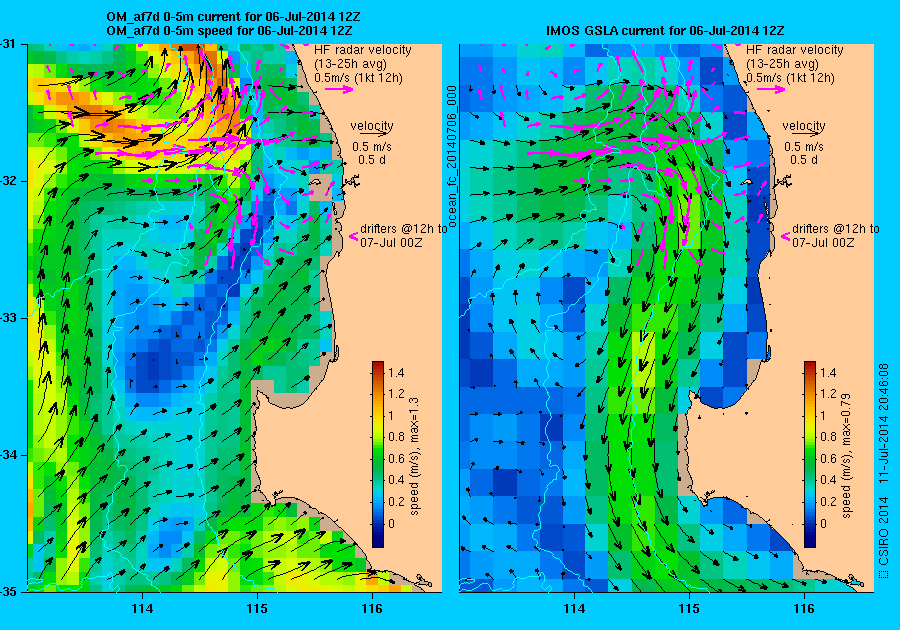Click the left map speed colorbar
Screen dimensions: 900x630
click(x=378, y=454)
